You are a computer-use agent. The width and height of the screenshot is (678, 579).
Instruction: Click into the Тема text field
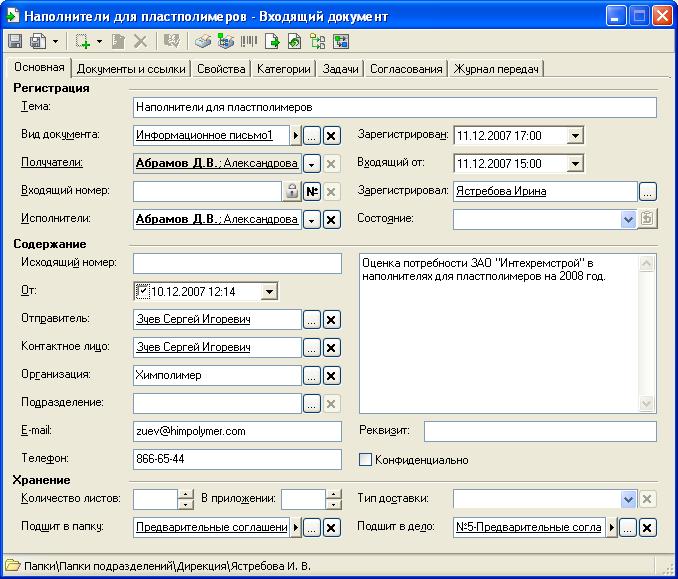click(x=394, y=107)
